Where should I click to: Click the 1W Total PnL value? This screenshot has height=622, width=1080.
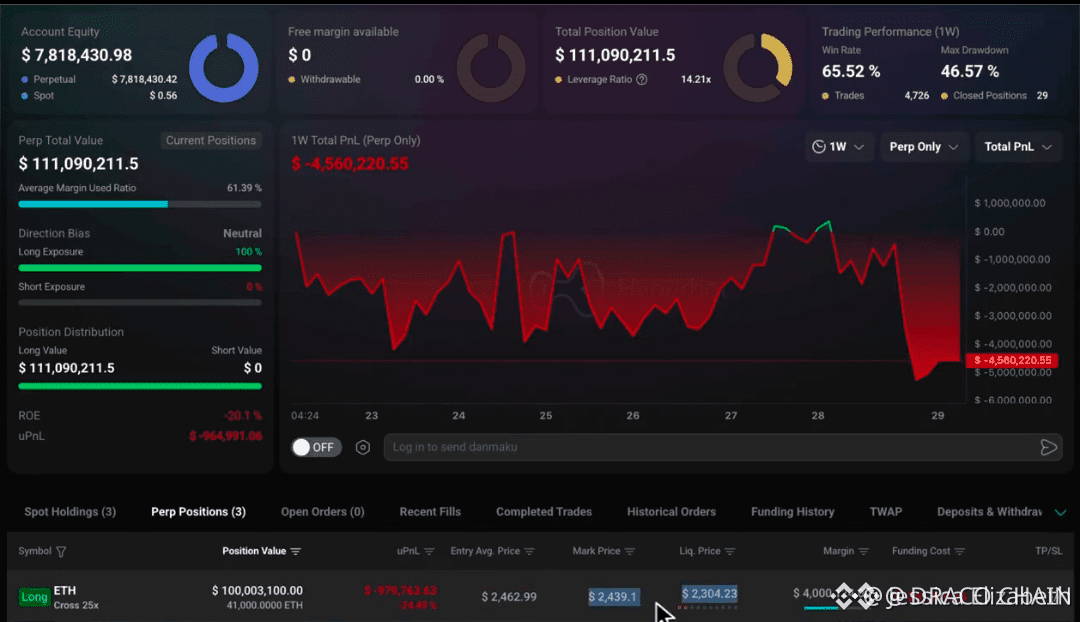[350, 164]
